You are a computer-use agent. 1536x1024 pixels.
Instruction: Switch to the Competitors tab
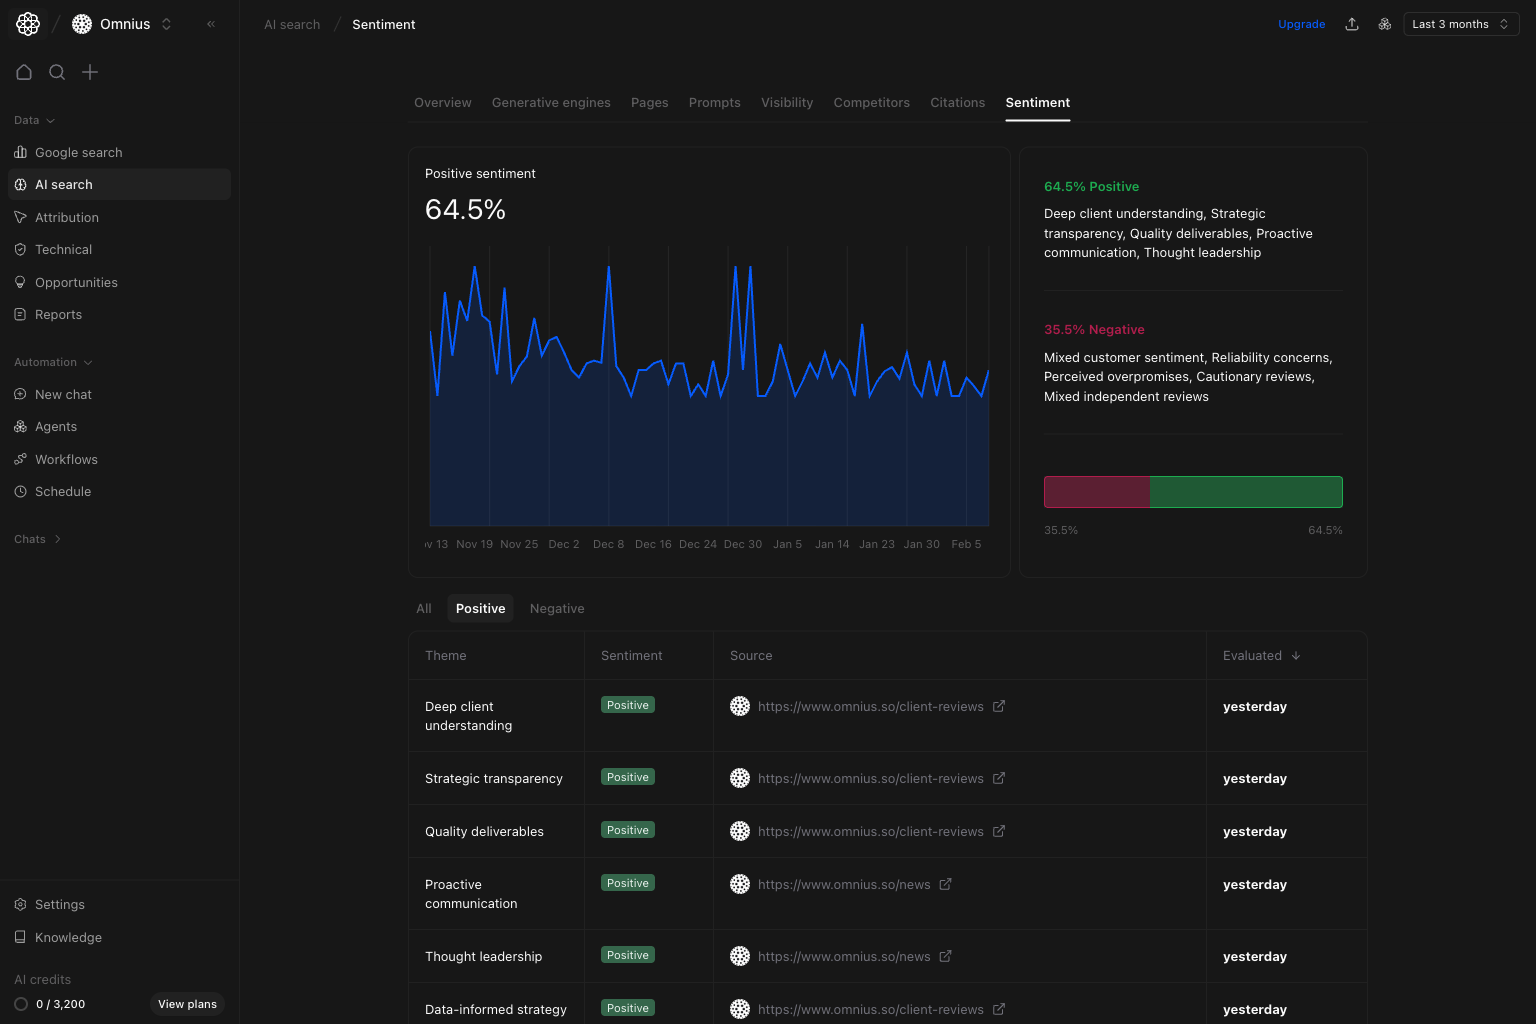pyautogui.click(x=871, y=102)
